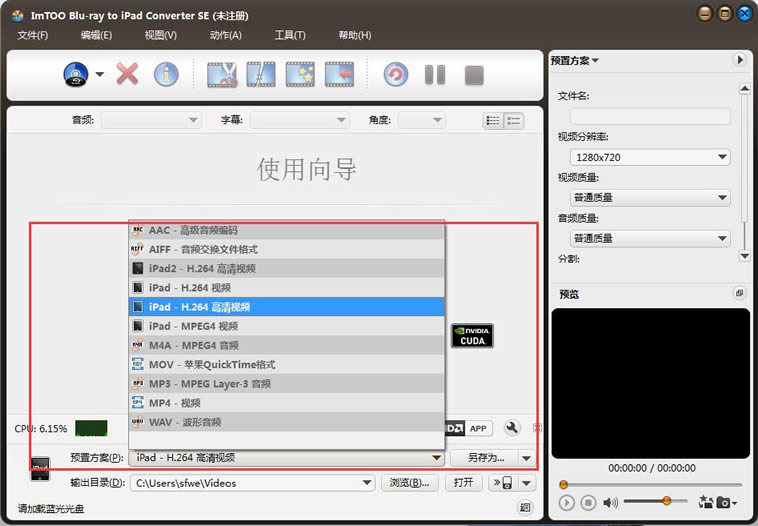The image size is (758, 526).
Task: Select M4A - MPEG4 音频 profile
Action: click(287, 345)
